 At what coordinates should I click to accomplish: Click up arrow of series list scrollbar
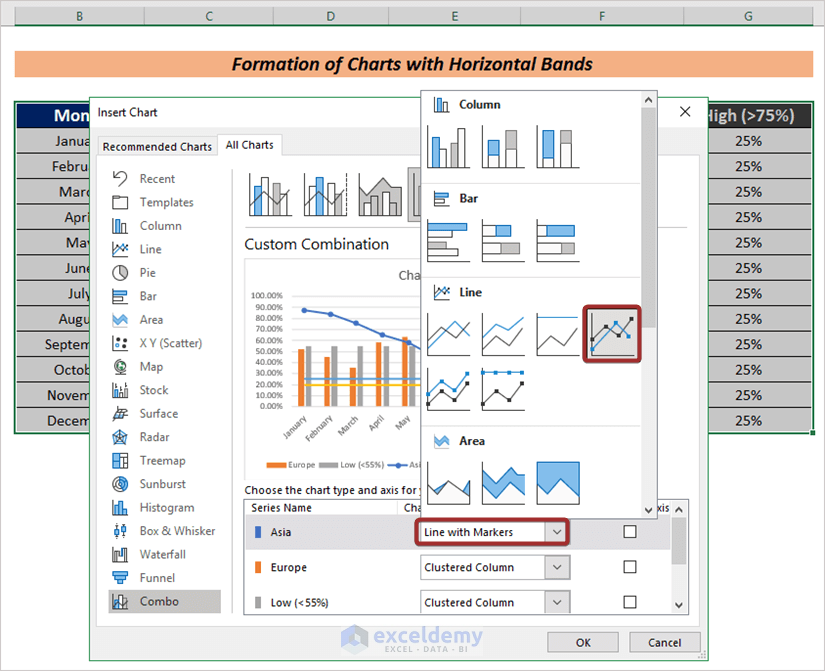coord(679,509)
